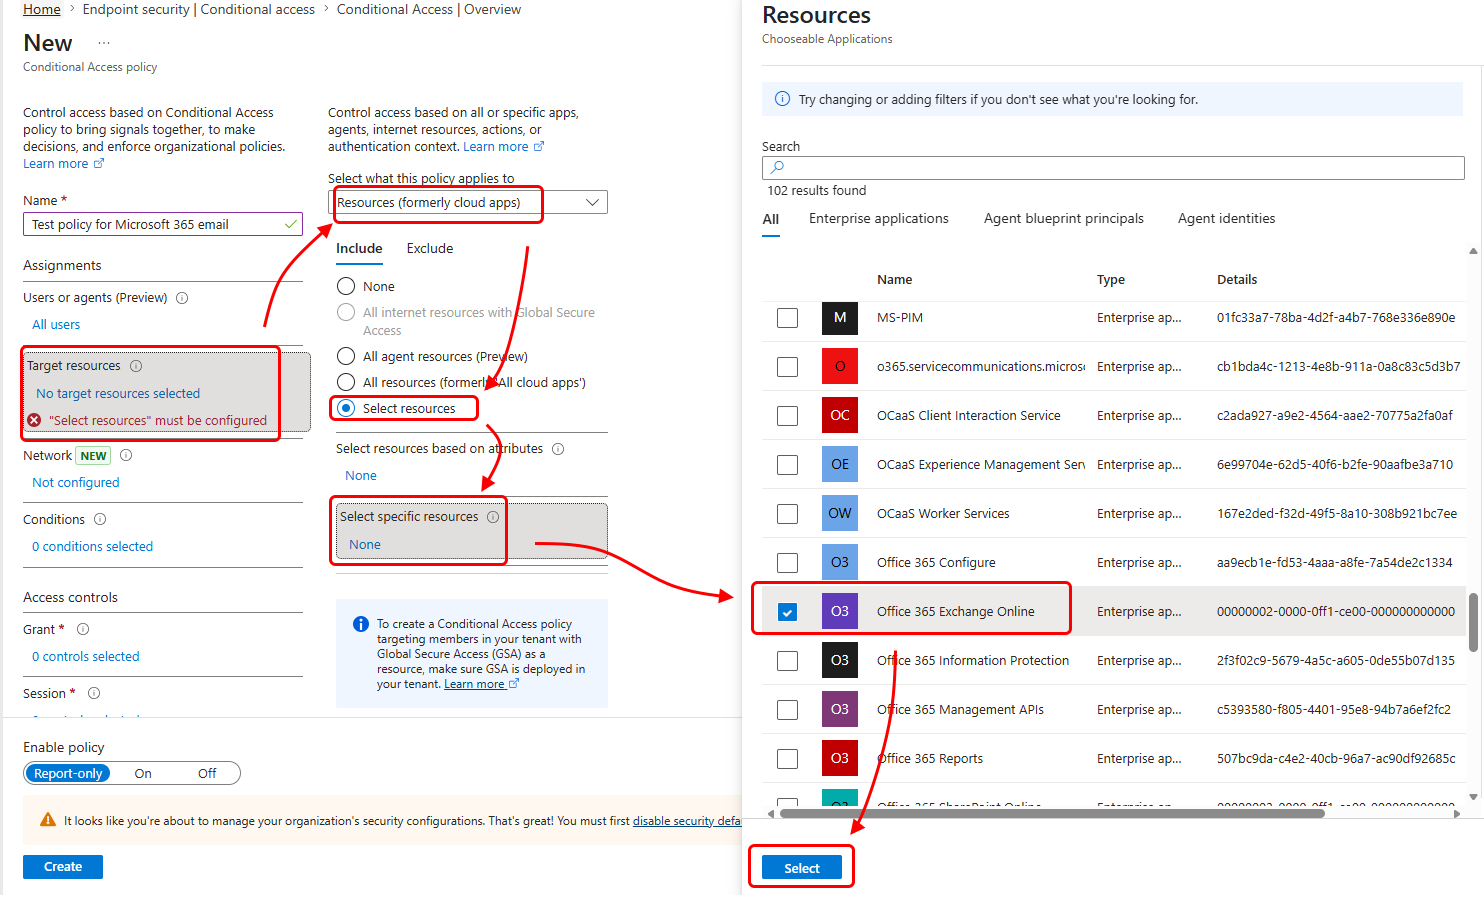This screenshot has width=1484, height=903.
Task: Select All resources (formerly All cloud apps) radio
Action: pyautogui.click(x=346, y=382)
